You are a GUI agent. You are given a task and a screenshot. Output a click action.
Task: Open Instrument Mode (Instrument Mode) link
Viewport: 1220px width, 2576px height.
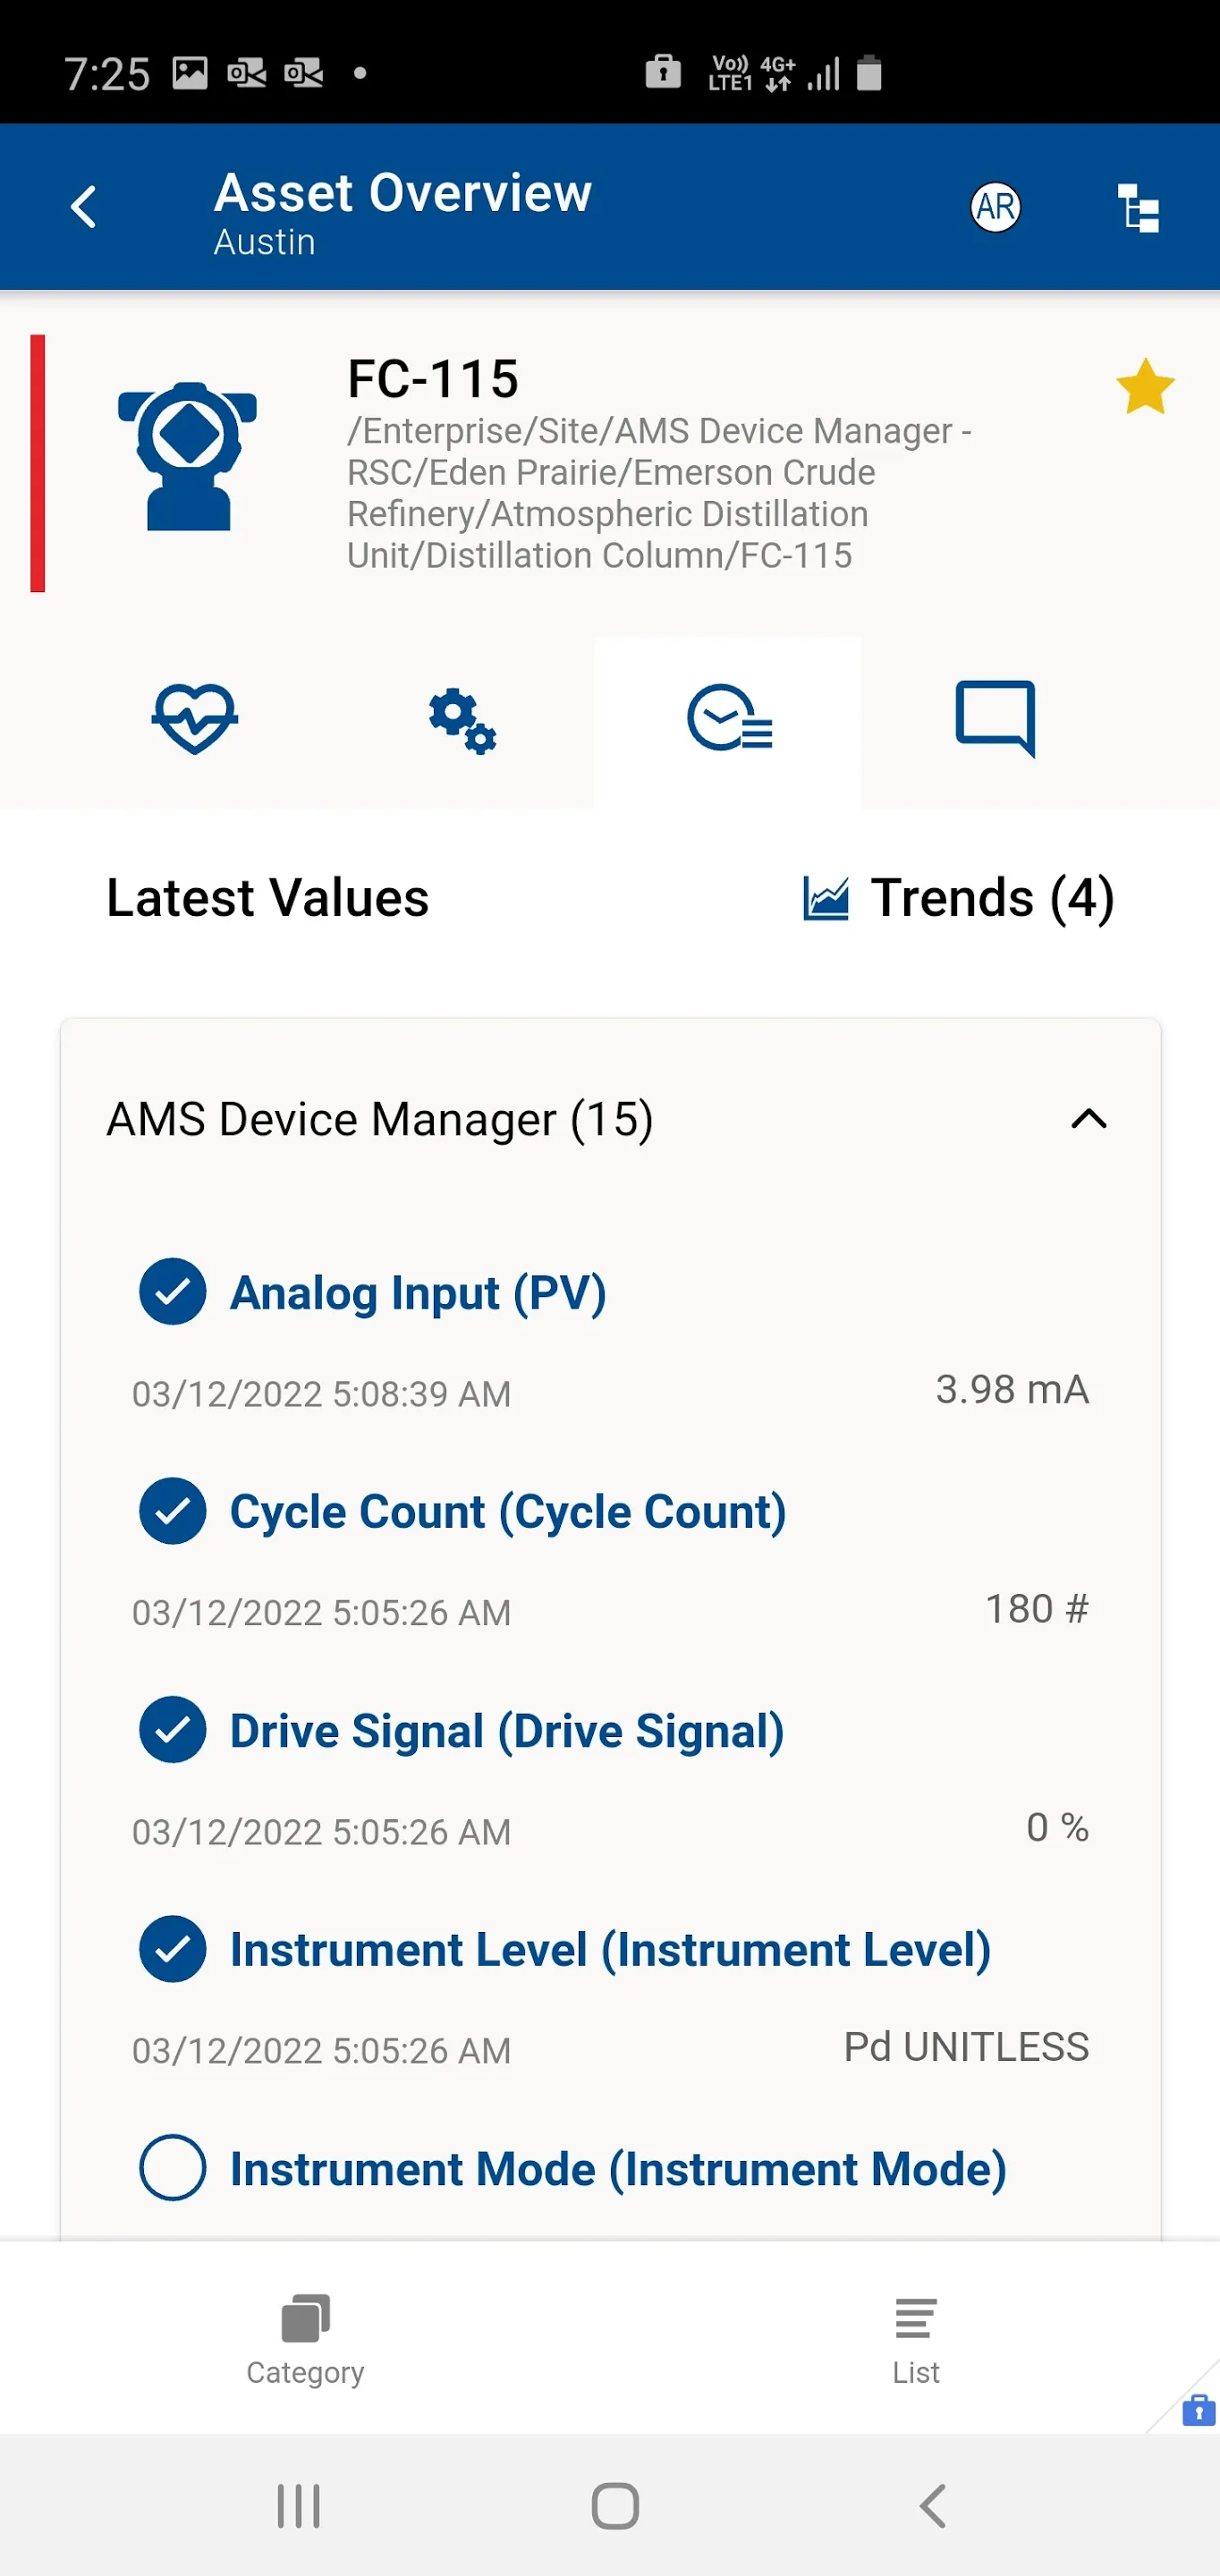click(x=618, y=2169)
